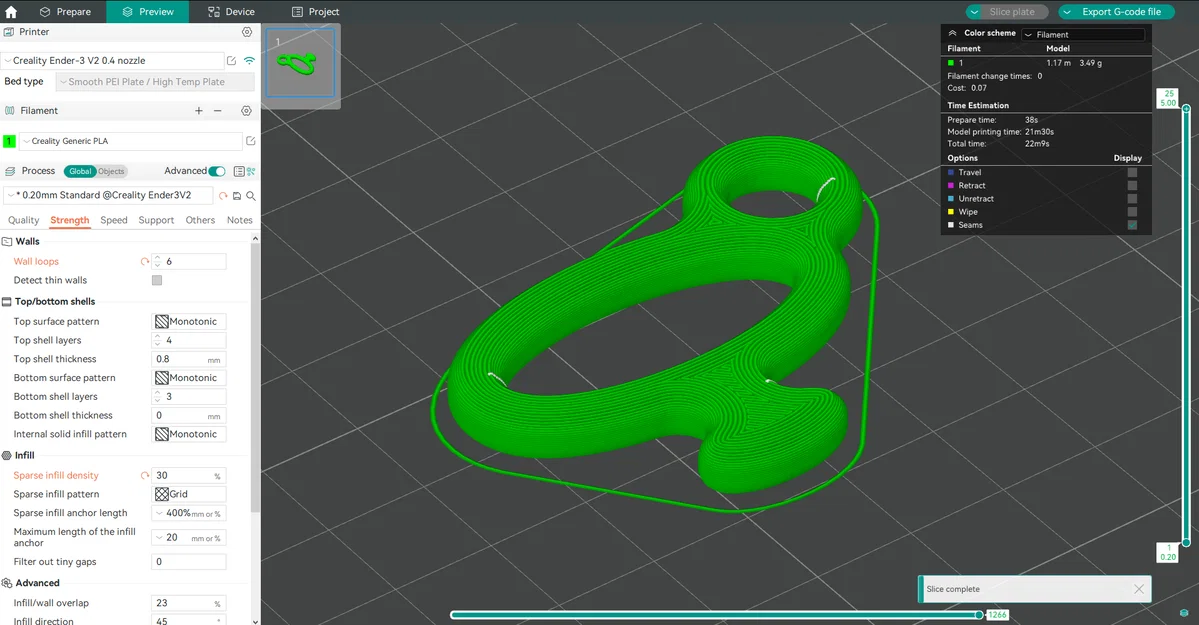1199x625 pixels.
Task: Toggle Seams display checkbox
Action: pyautogui.click(x=1132, y=225)
